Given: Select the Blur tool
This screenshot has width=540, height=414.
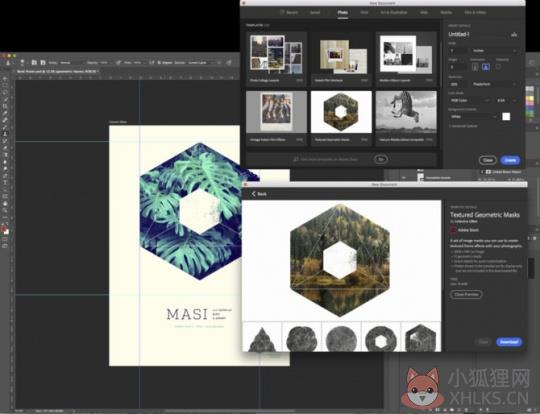Looking at the screenshot, I should coord(5,162).
